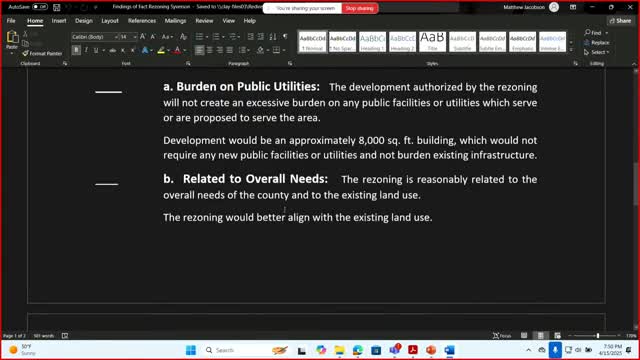Apply strikethrough to text

coord(113,50)
